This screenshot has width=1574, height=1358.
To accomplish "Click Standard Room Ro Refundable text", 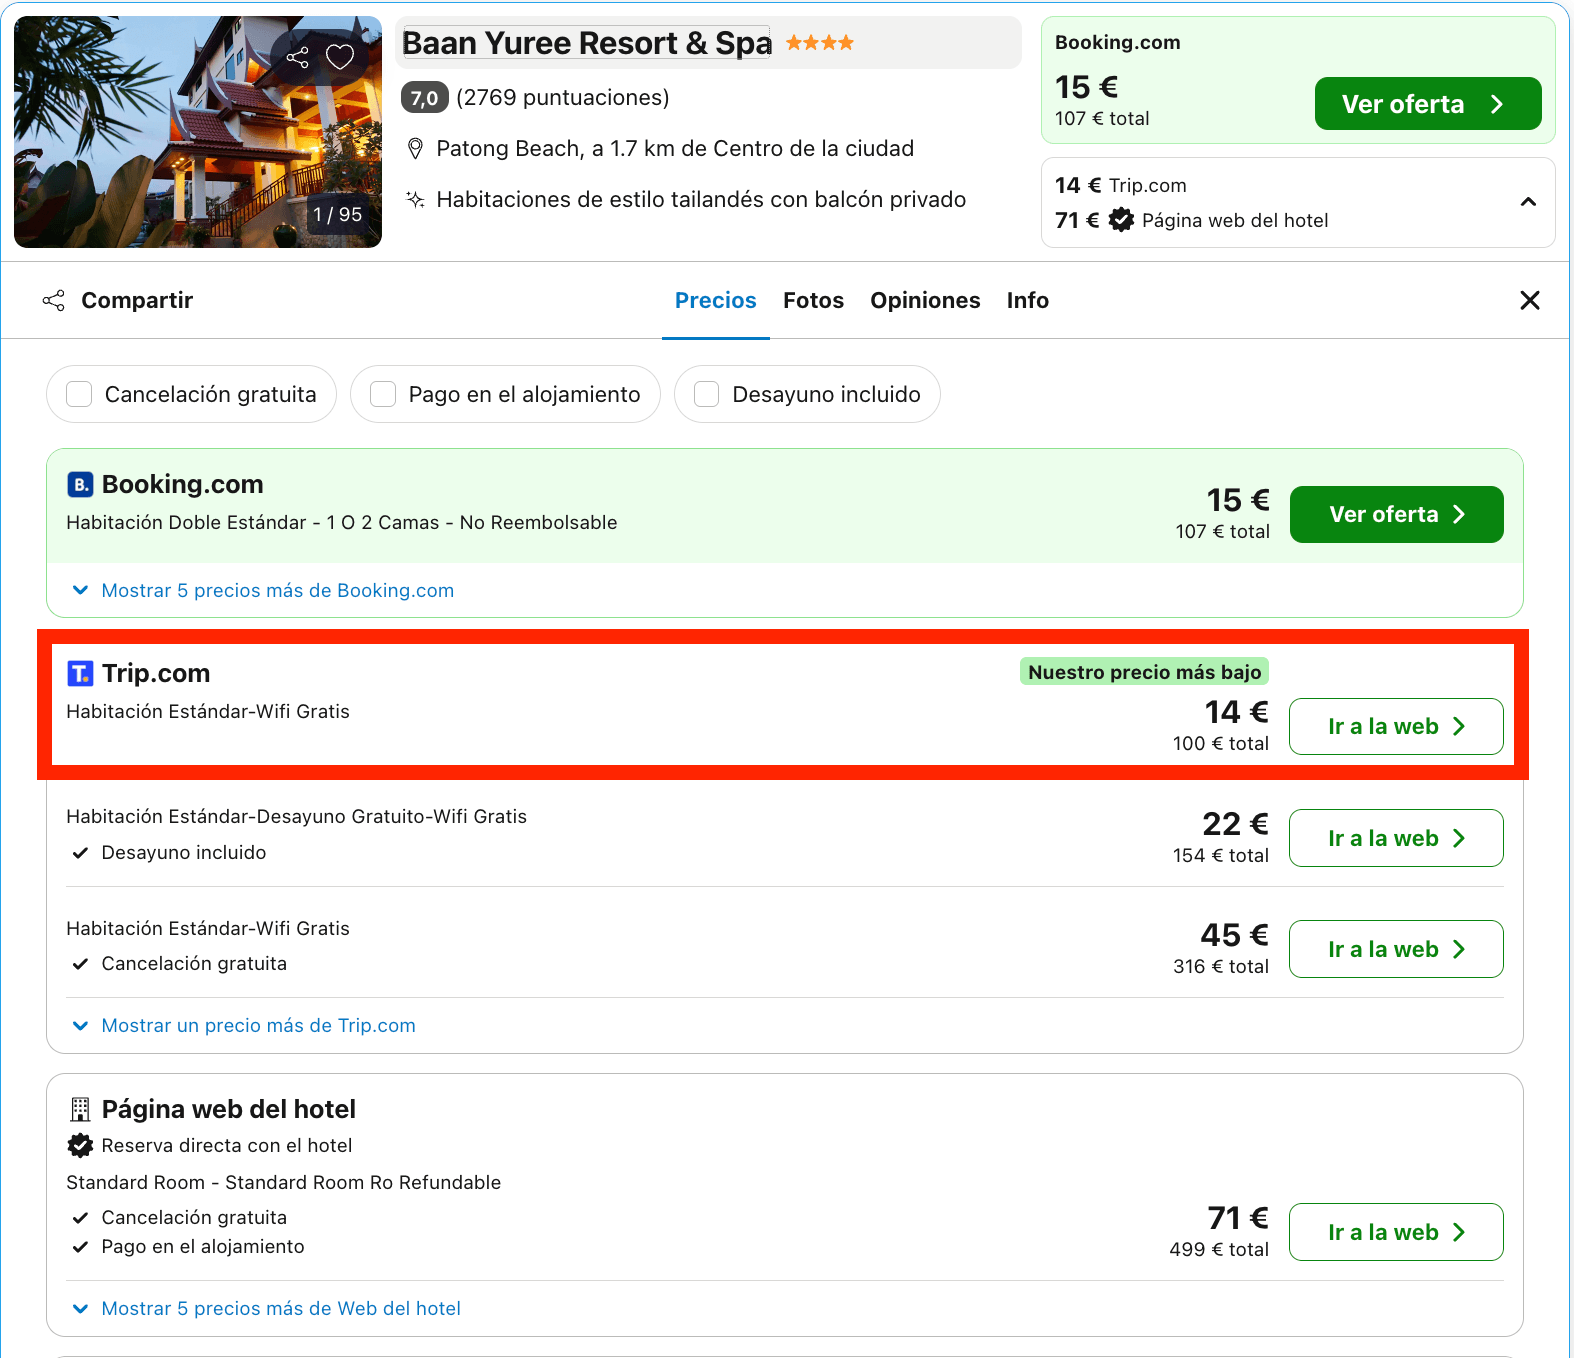I will (284, 1182).
